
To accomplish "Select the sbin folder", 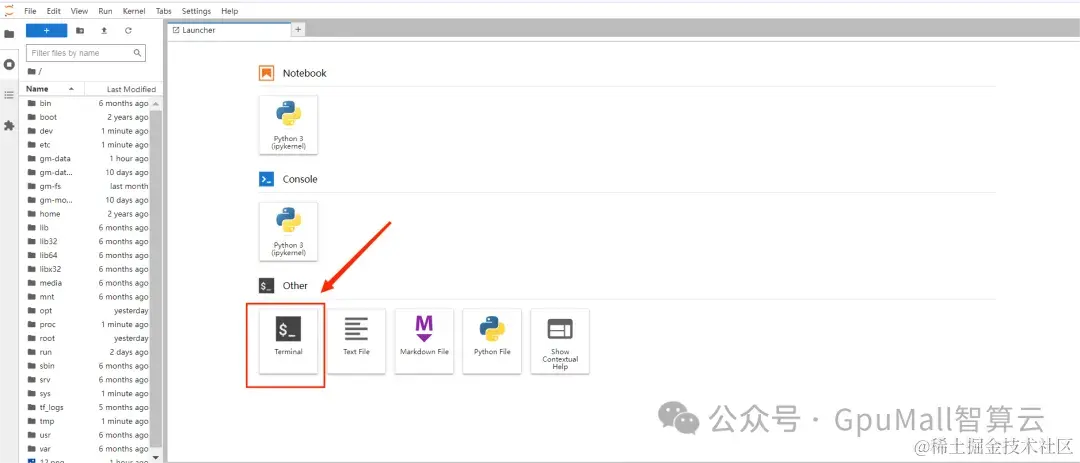I will click(x=87, y=366).
